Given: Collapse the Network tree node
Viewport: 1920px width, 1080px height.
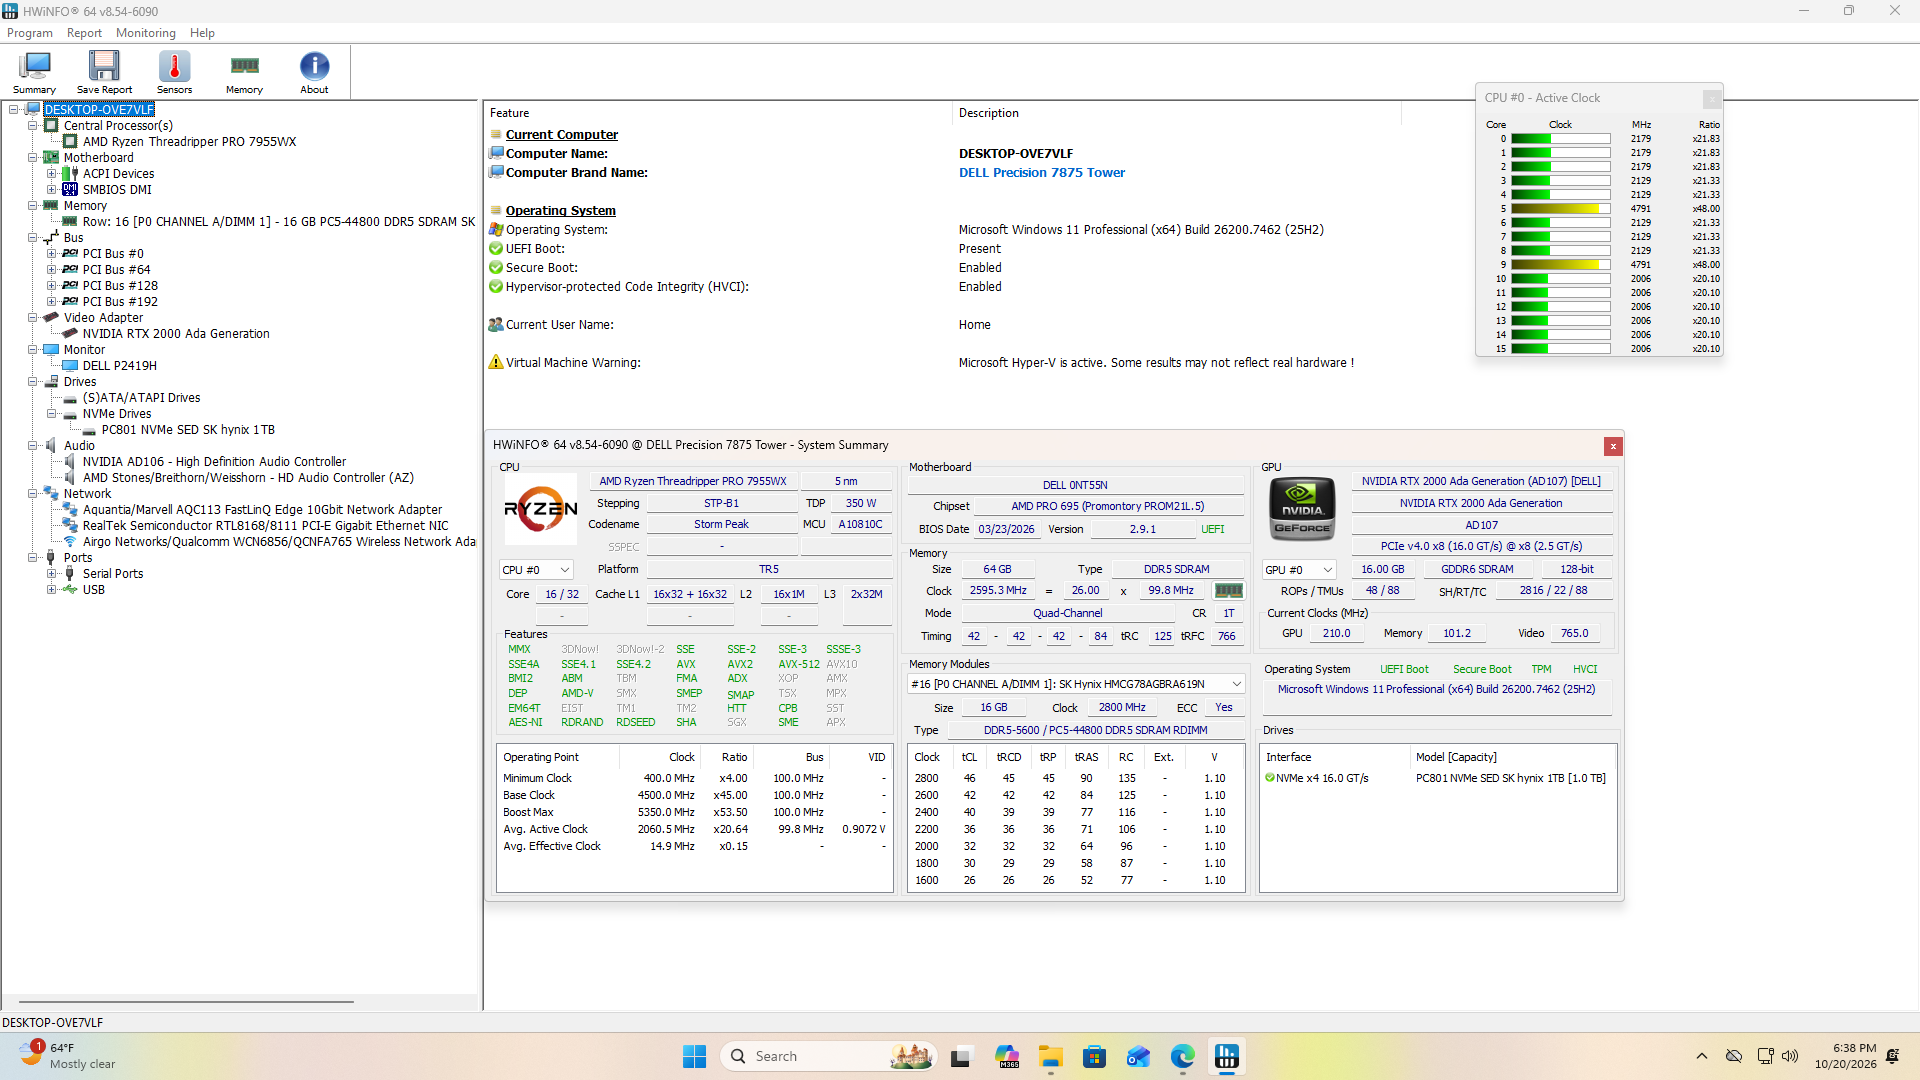Looking at the screenshot, I should click(x=33, y=494).
